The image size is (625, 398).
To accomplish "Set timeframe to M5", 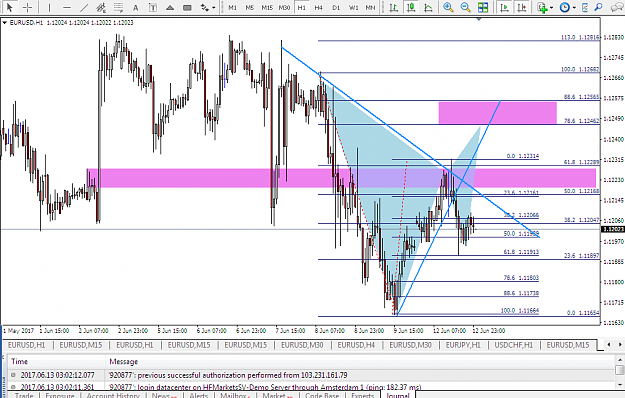I will point(250,7).
